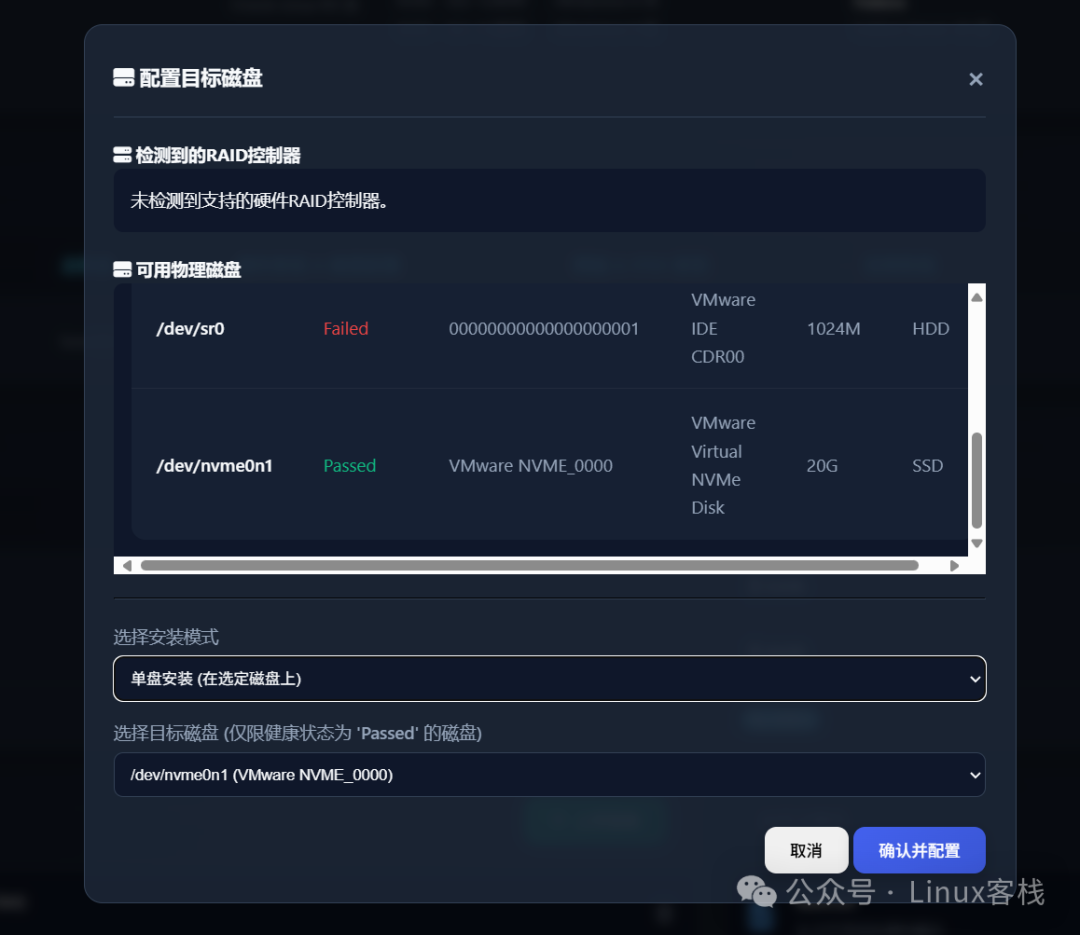This screenshot has height=935, width=1080.
Task: Click the disk table's right scroll arrow
Action: tap(954, 566)
